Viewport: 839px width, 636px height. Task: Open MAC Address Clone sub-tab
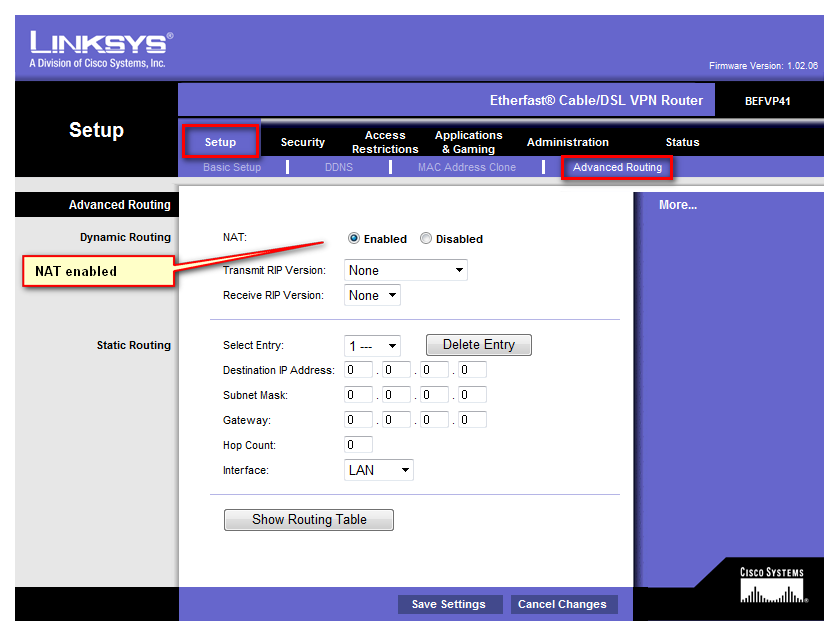466,167
